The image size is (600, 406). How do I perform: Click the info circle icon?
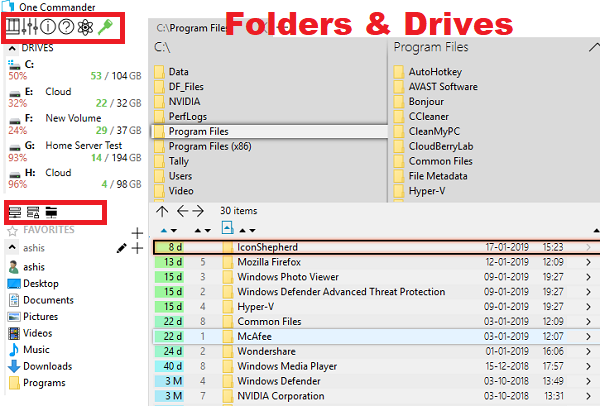(x=48, y=27)
